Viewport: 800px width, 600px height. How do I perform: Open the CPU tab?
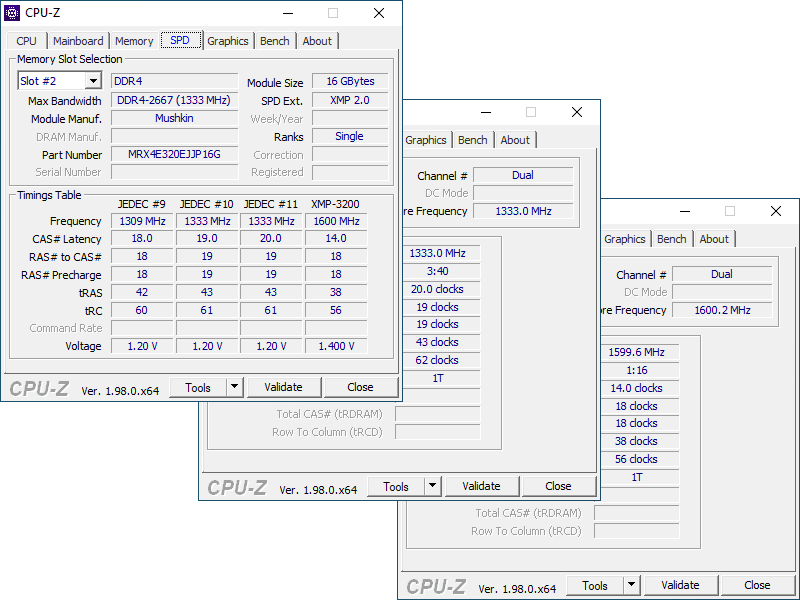(x=27, y=41)
